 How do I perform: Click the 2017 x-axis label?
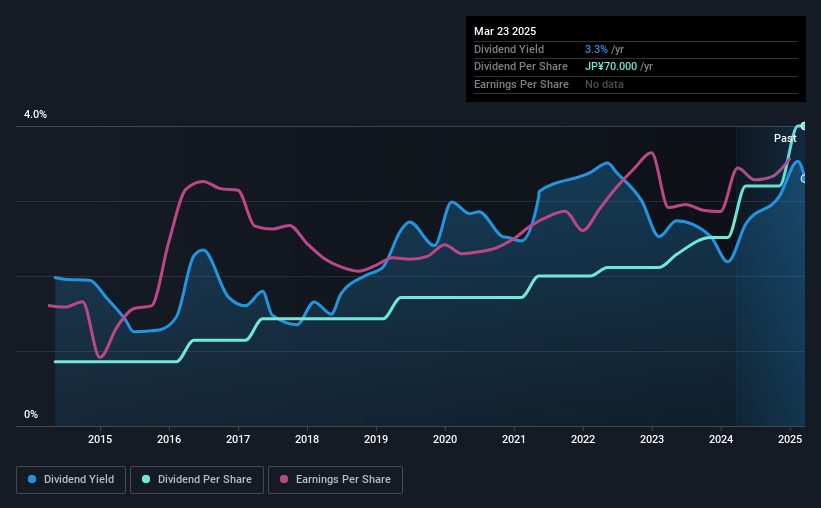[238, 439]
